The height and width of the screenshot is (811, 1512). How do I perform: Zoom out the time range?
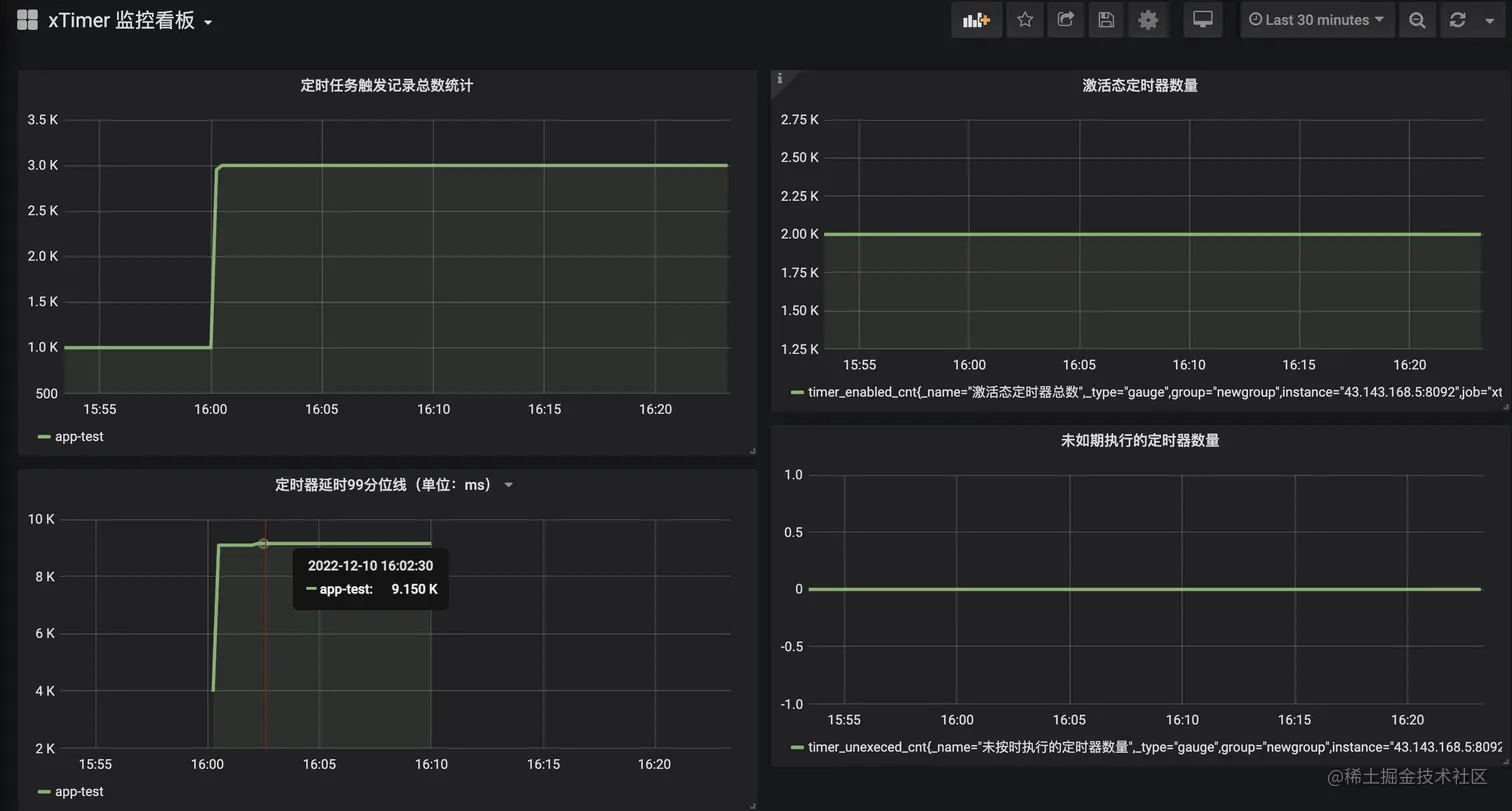click(x=1417, y=20)
